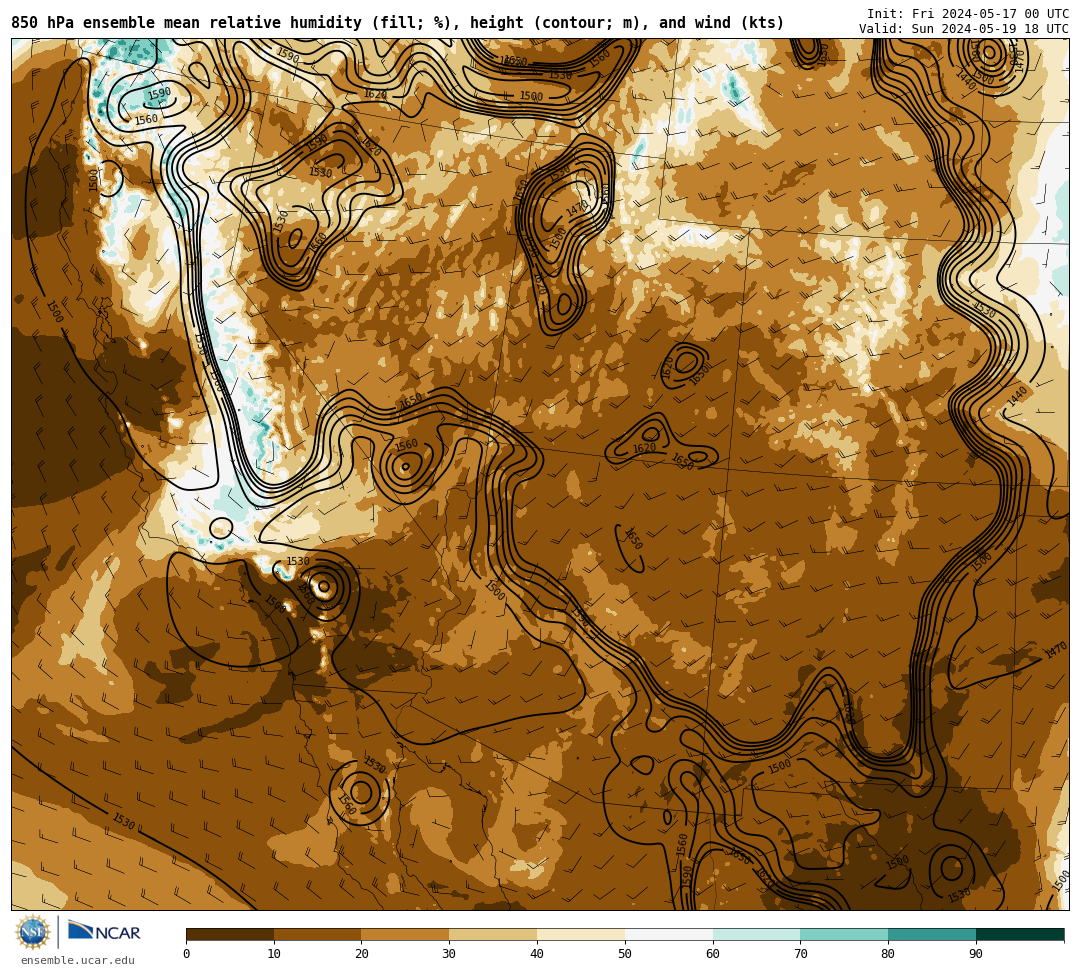Click the 0-10% darkest brown colorbar segment
This screenshot has width=1080, height=973.
coord(230,934)
